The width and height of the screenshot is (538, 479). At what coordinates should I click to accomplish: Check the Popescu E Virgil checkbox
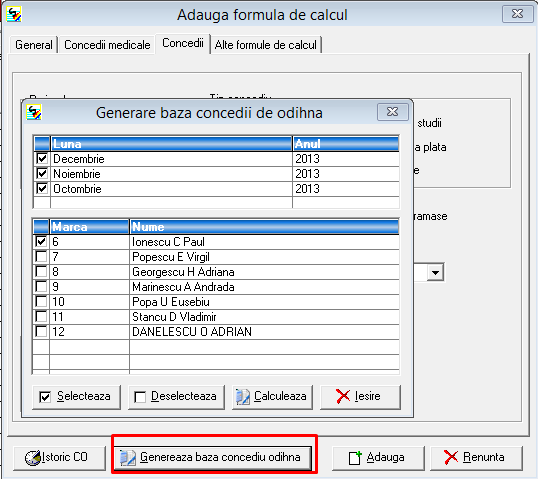click(x=41, y=257)
